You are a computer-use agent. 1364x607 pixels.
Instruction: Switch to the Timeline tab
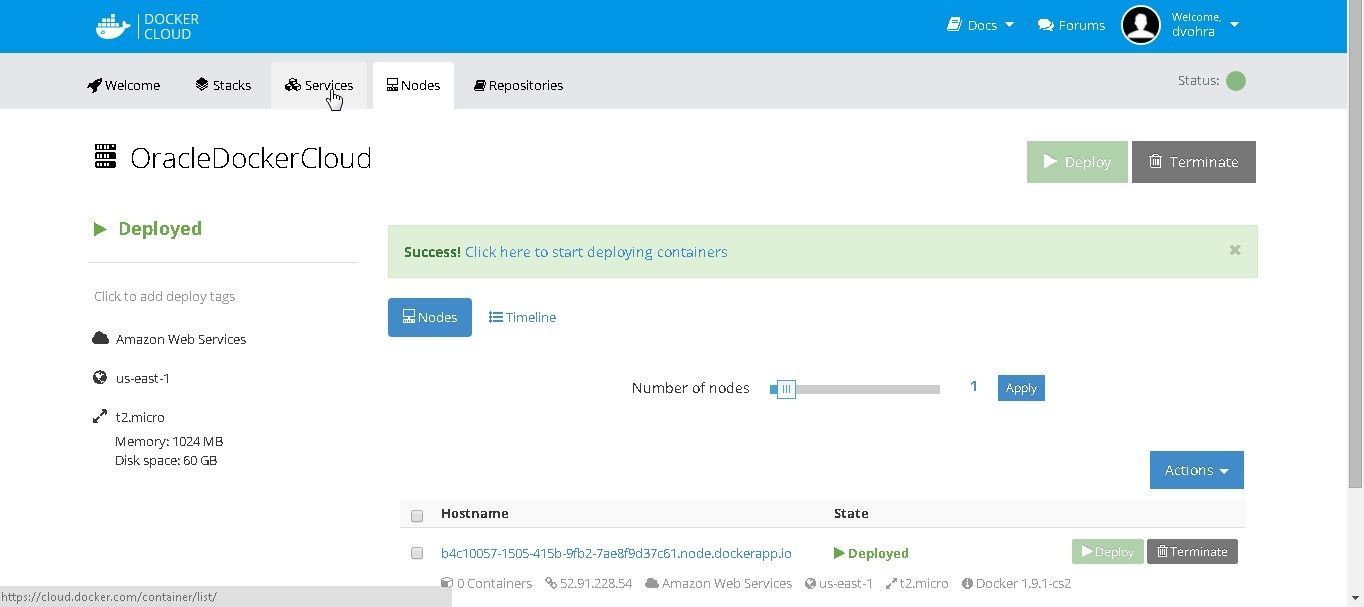pos(522,317)
